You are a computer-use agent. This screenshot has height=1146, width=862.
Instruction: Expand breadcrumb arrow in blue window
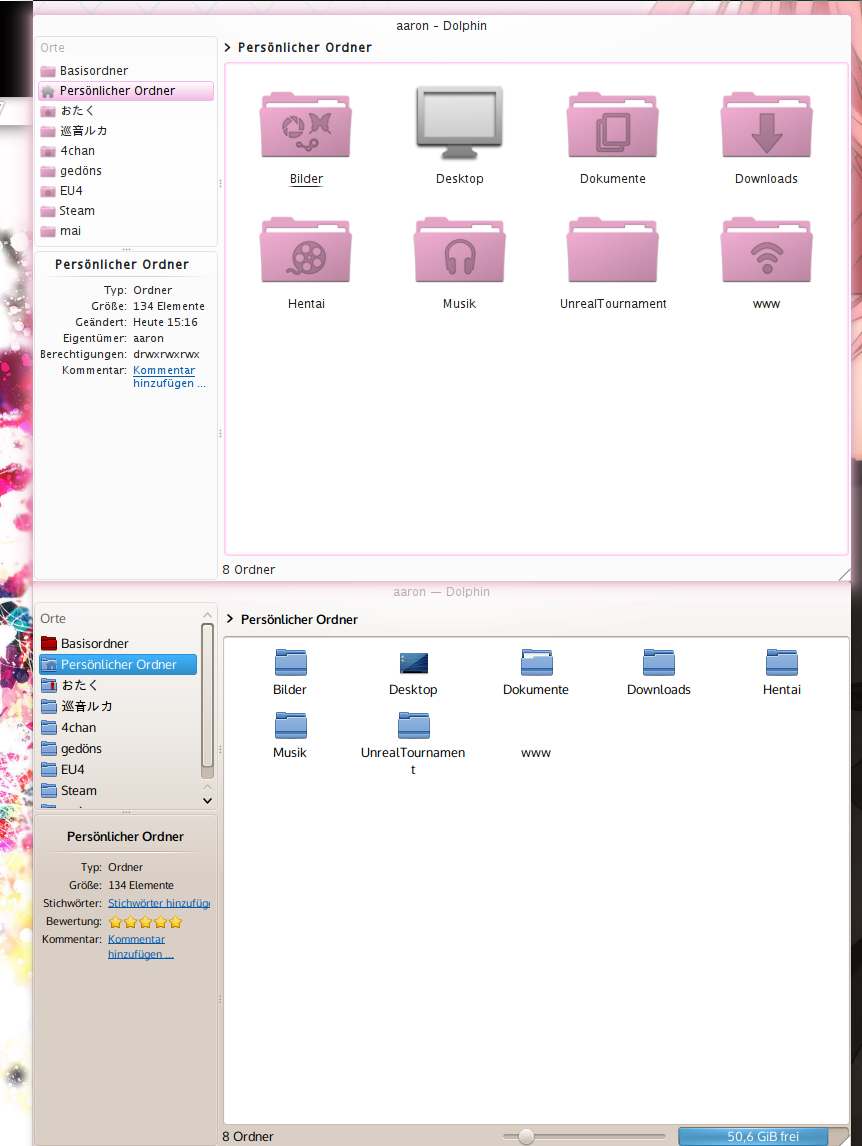[230, 619]
